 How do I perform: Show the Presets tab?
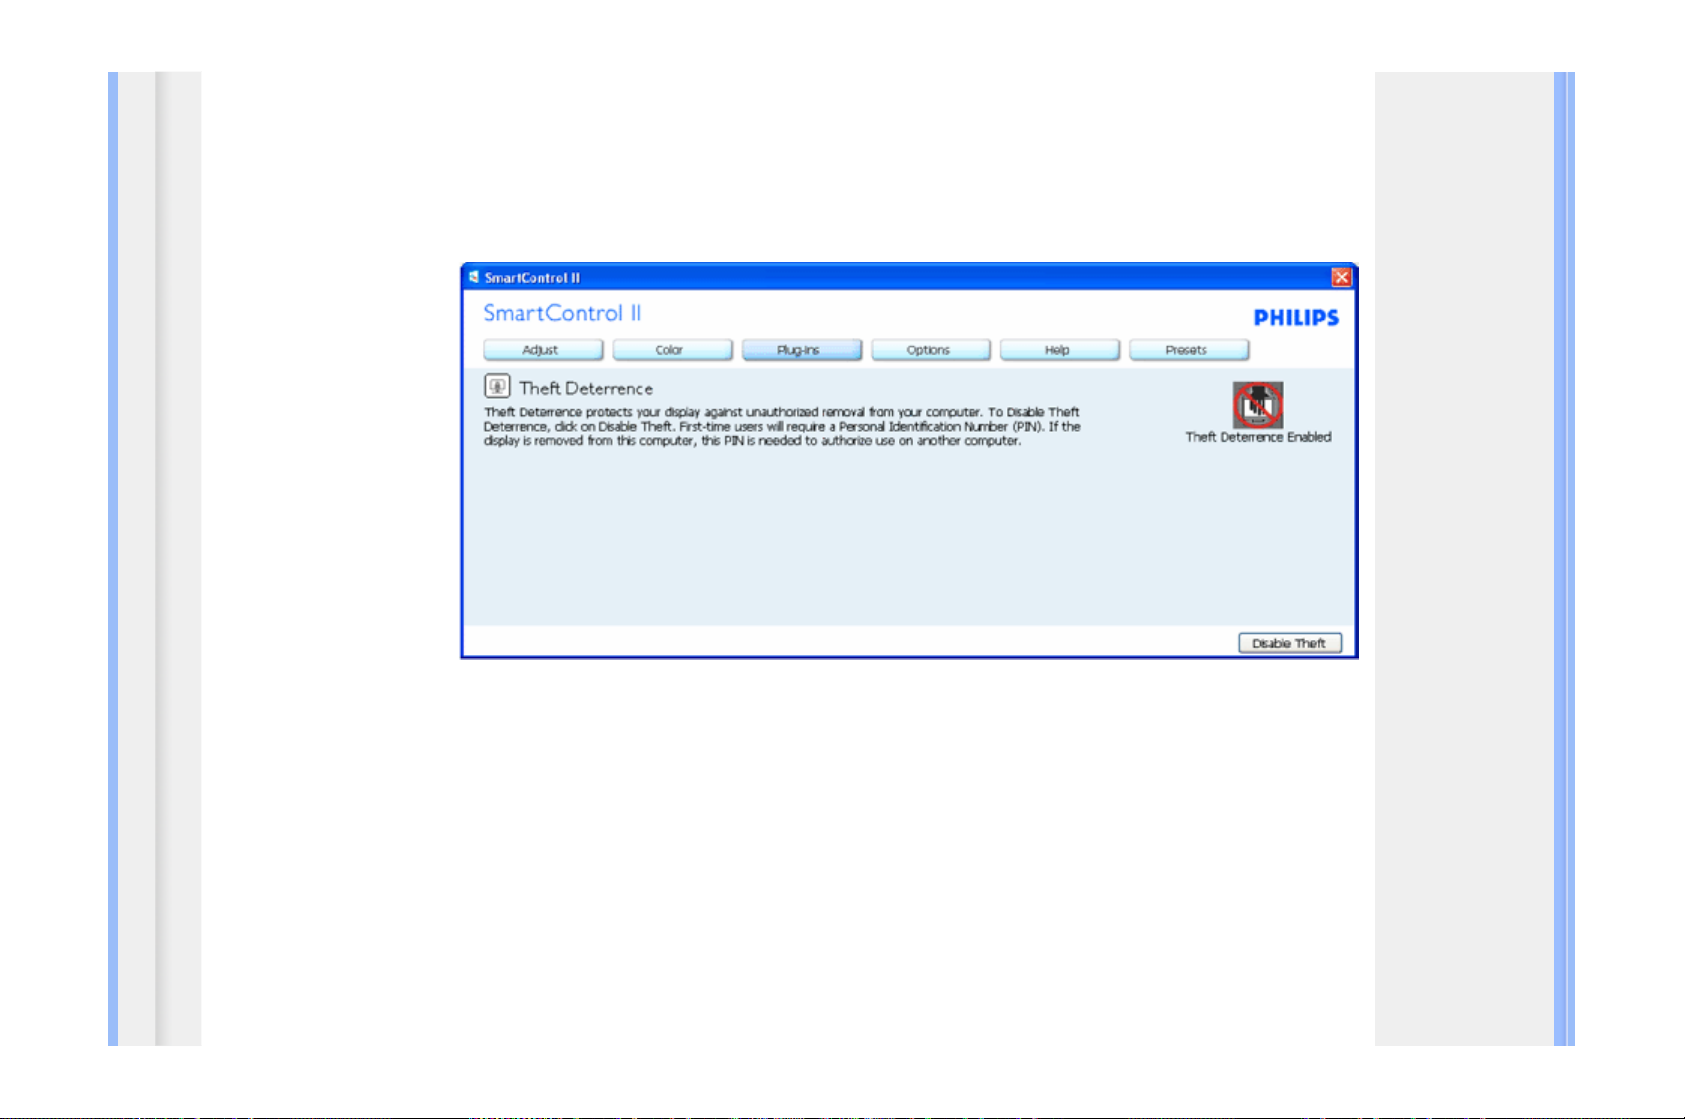click(1187, 350)
